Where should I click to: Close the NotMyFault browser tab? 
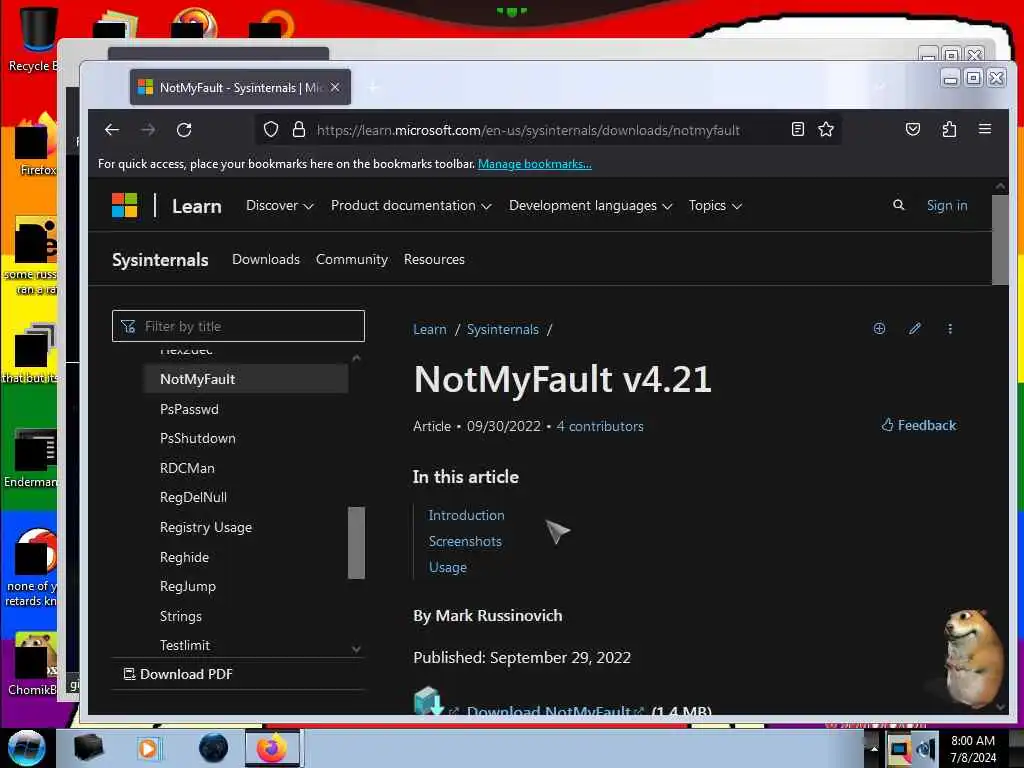coord(335,87)
